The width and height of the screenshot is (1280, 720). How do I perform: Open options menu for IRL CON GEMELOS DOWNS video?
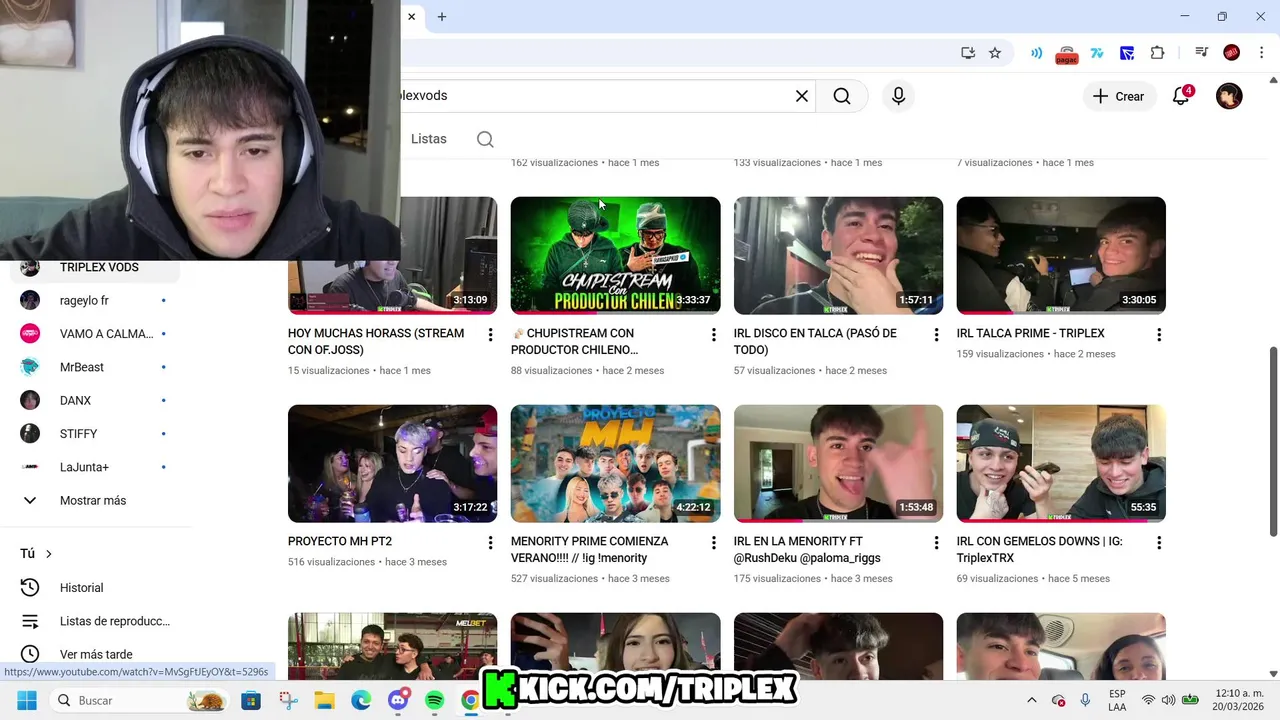point(1159,543)
